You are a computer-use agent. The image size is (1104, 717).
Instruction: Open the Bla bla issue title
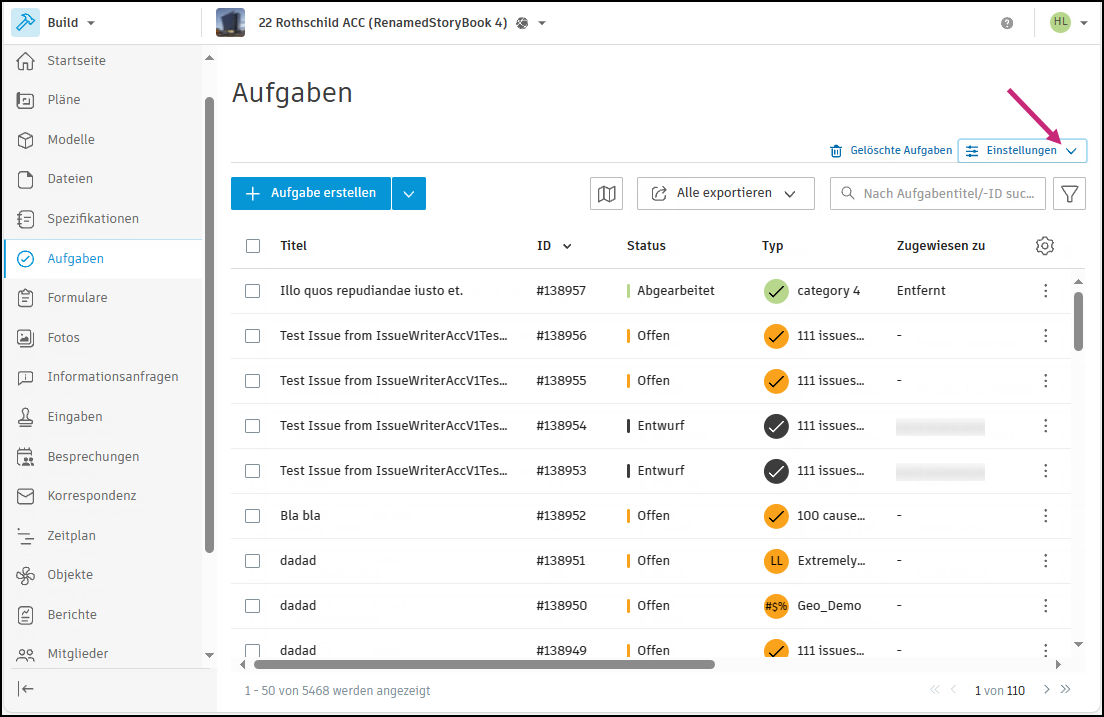tap(300, 516)
